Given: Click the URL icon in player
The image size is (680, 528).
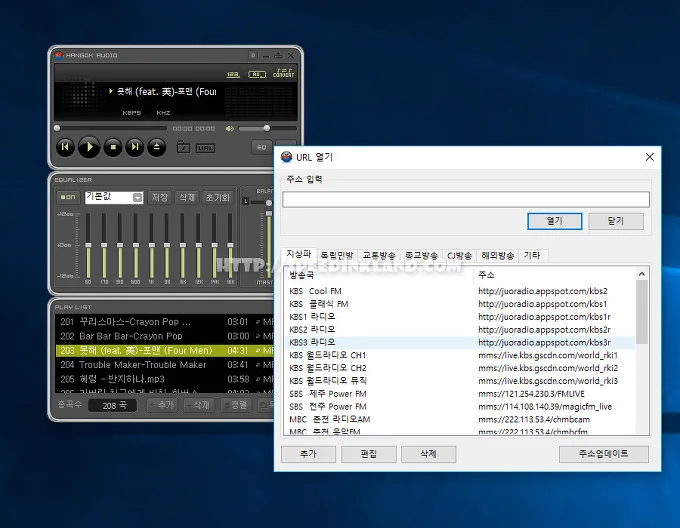Looking at the screenshot, I should [x=205, y=148].
